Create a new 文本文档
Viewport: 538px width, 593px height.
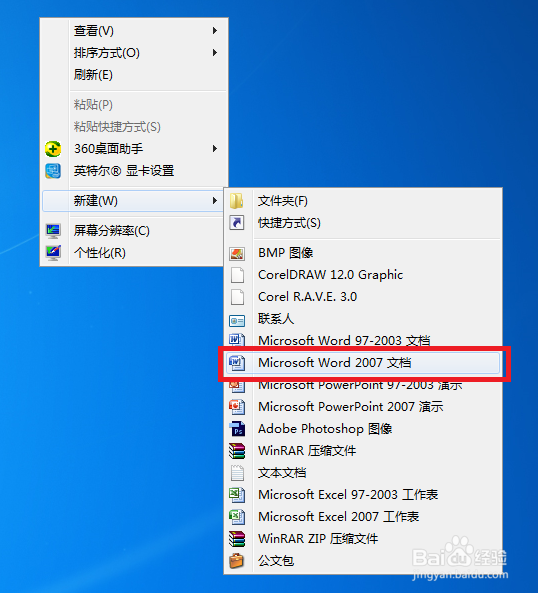363,473
